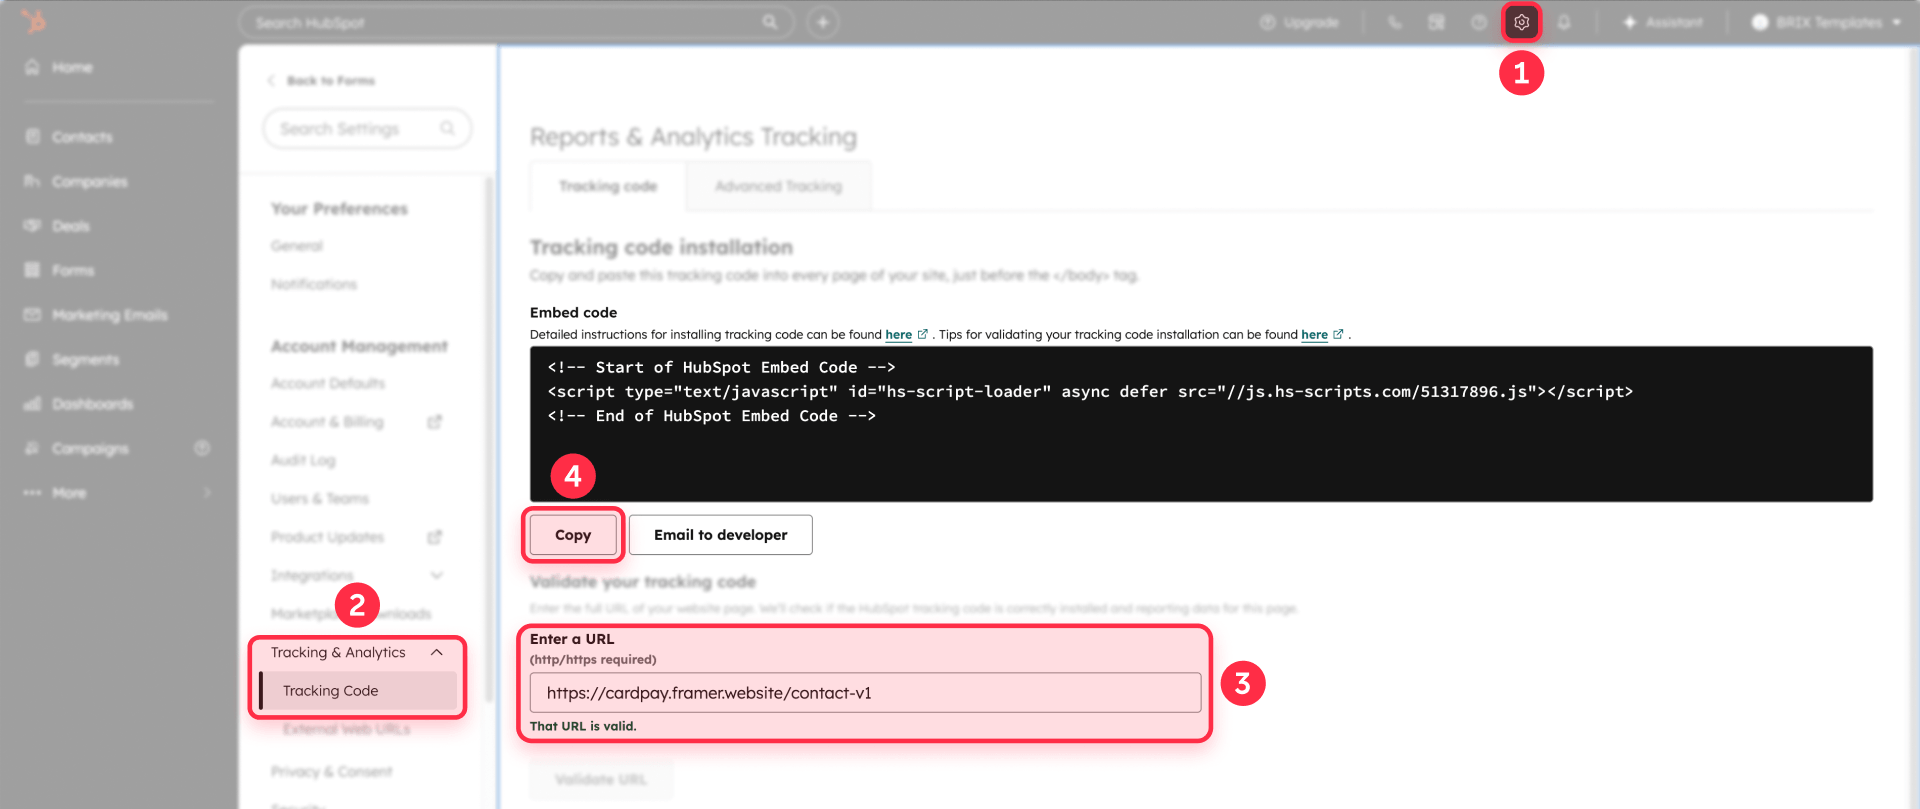Open Deals in left navigation
This screenshot has width=1920, height=809.
pos(58,226)
